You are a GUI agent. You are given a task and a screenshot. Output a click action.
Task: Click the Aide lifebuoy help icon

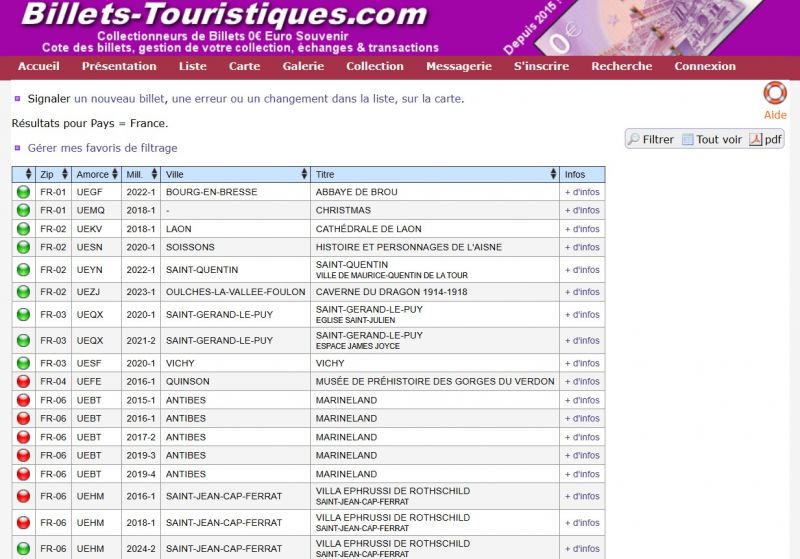coord(775,93)
